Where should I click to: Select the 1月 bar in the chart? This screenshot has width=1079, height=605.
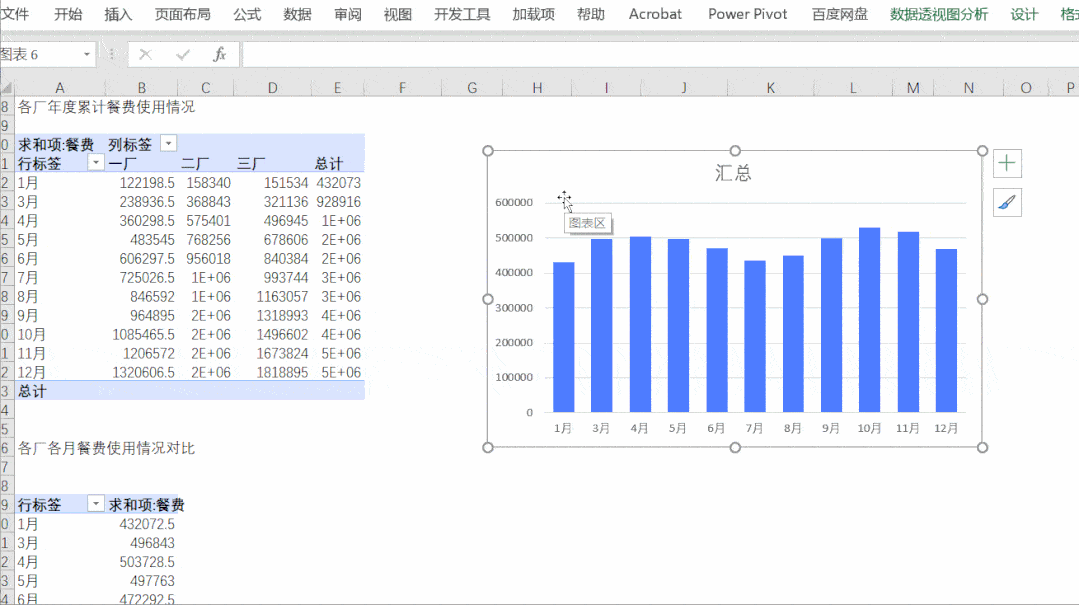[564, 337]
